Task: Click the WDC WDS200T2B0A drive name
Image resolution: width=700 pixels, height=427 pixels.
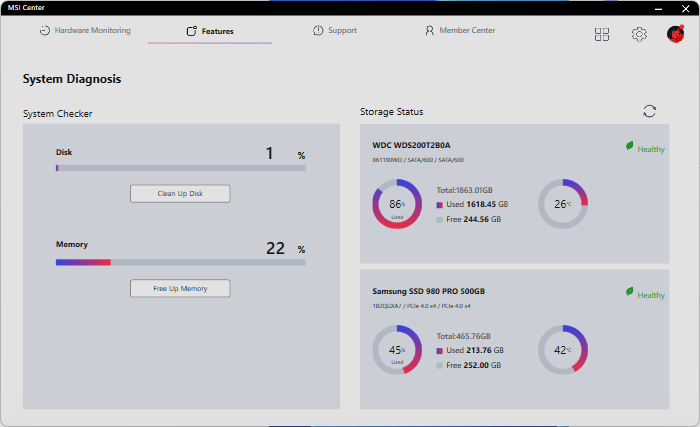Action: [x=411, y=145]
